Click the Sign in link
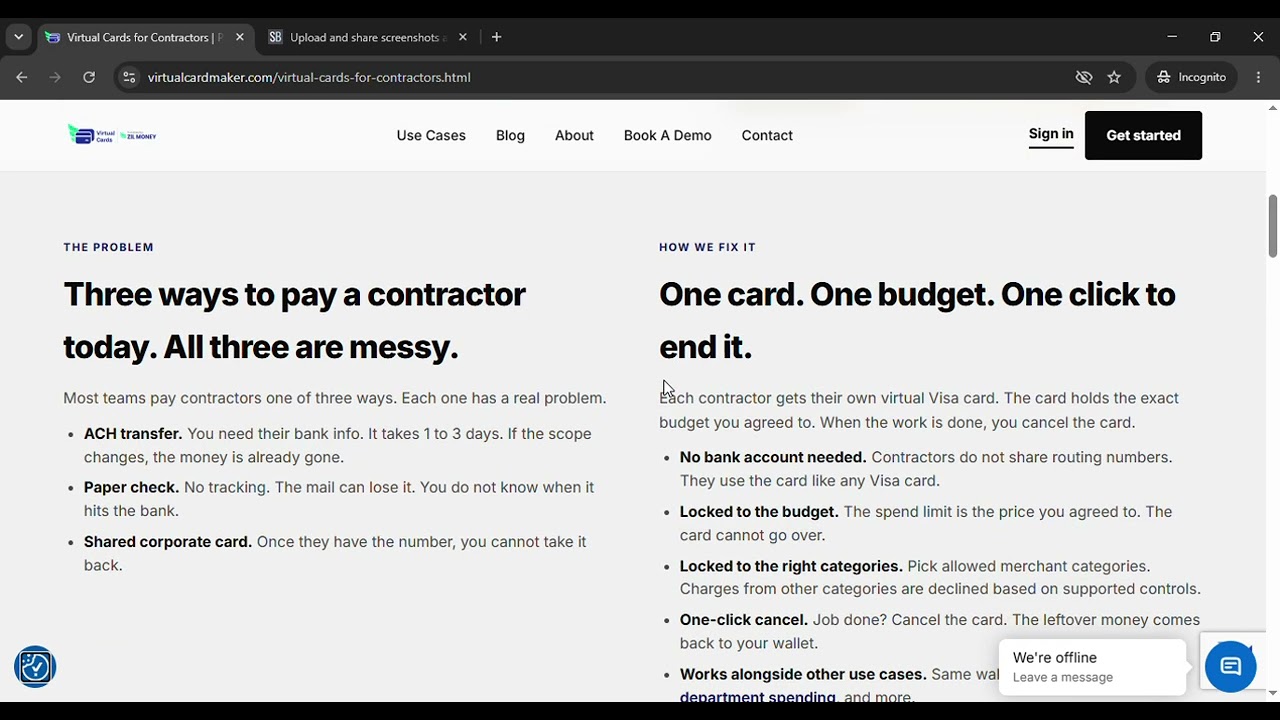 coord(1051,134)
